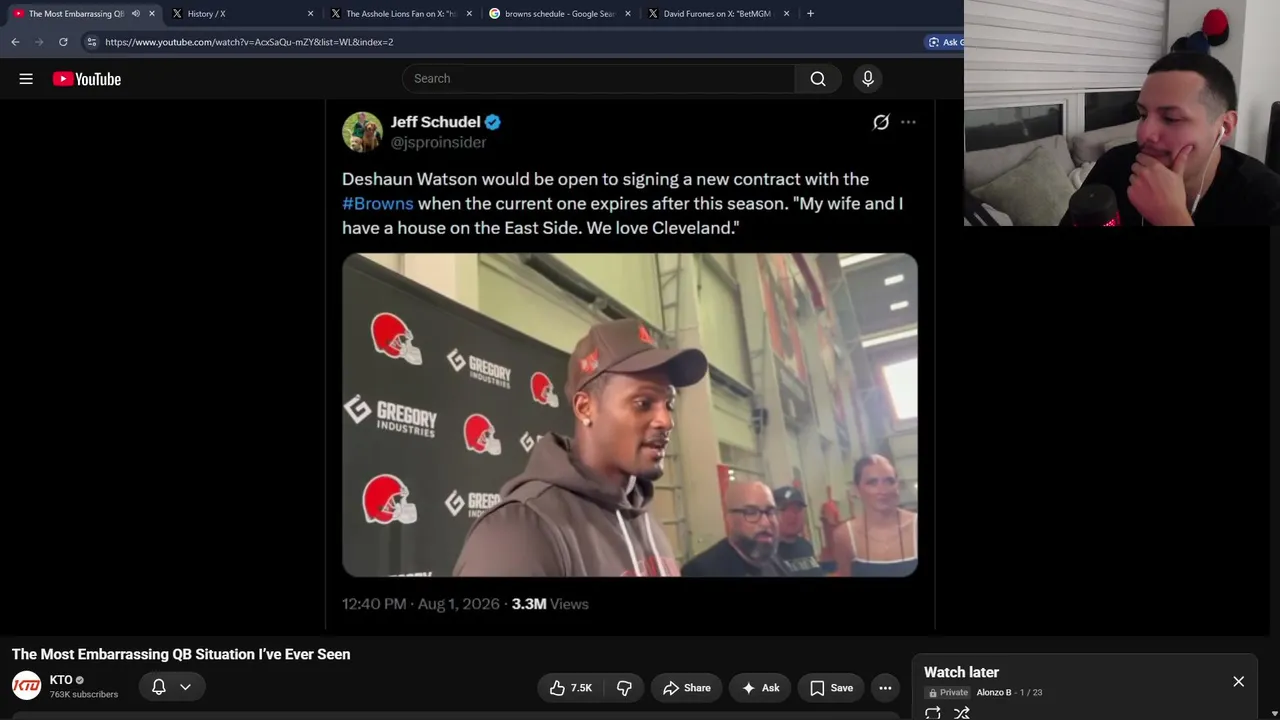Click the Alonzo B playlist owner

tap(994, 692)
